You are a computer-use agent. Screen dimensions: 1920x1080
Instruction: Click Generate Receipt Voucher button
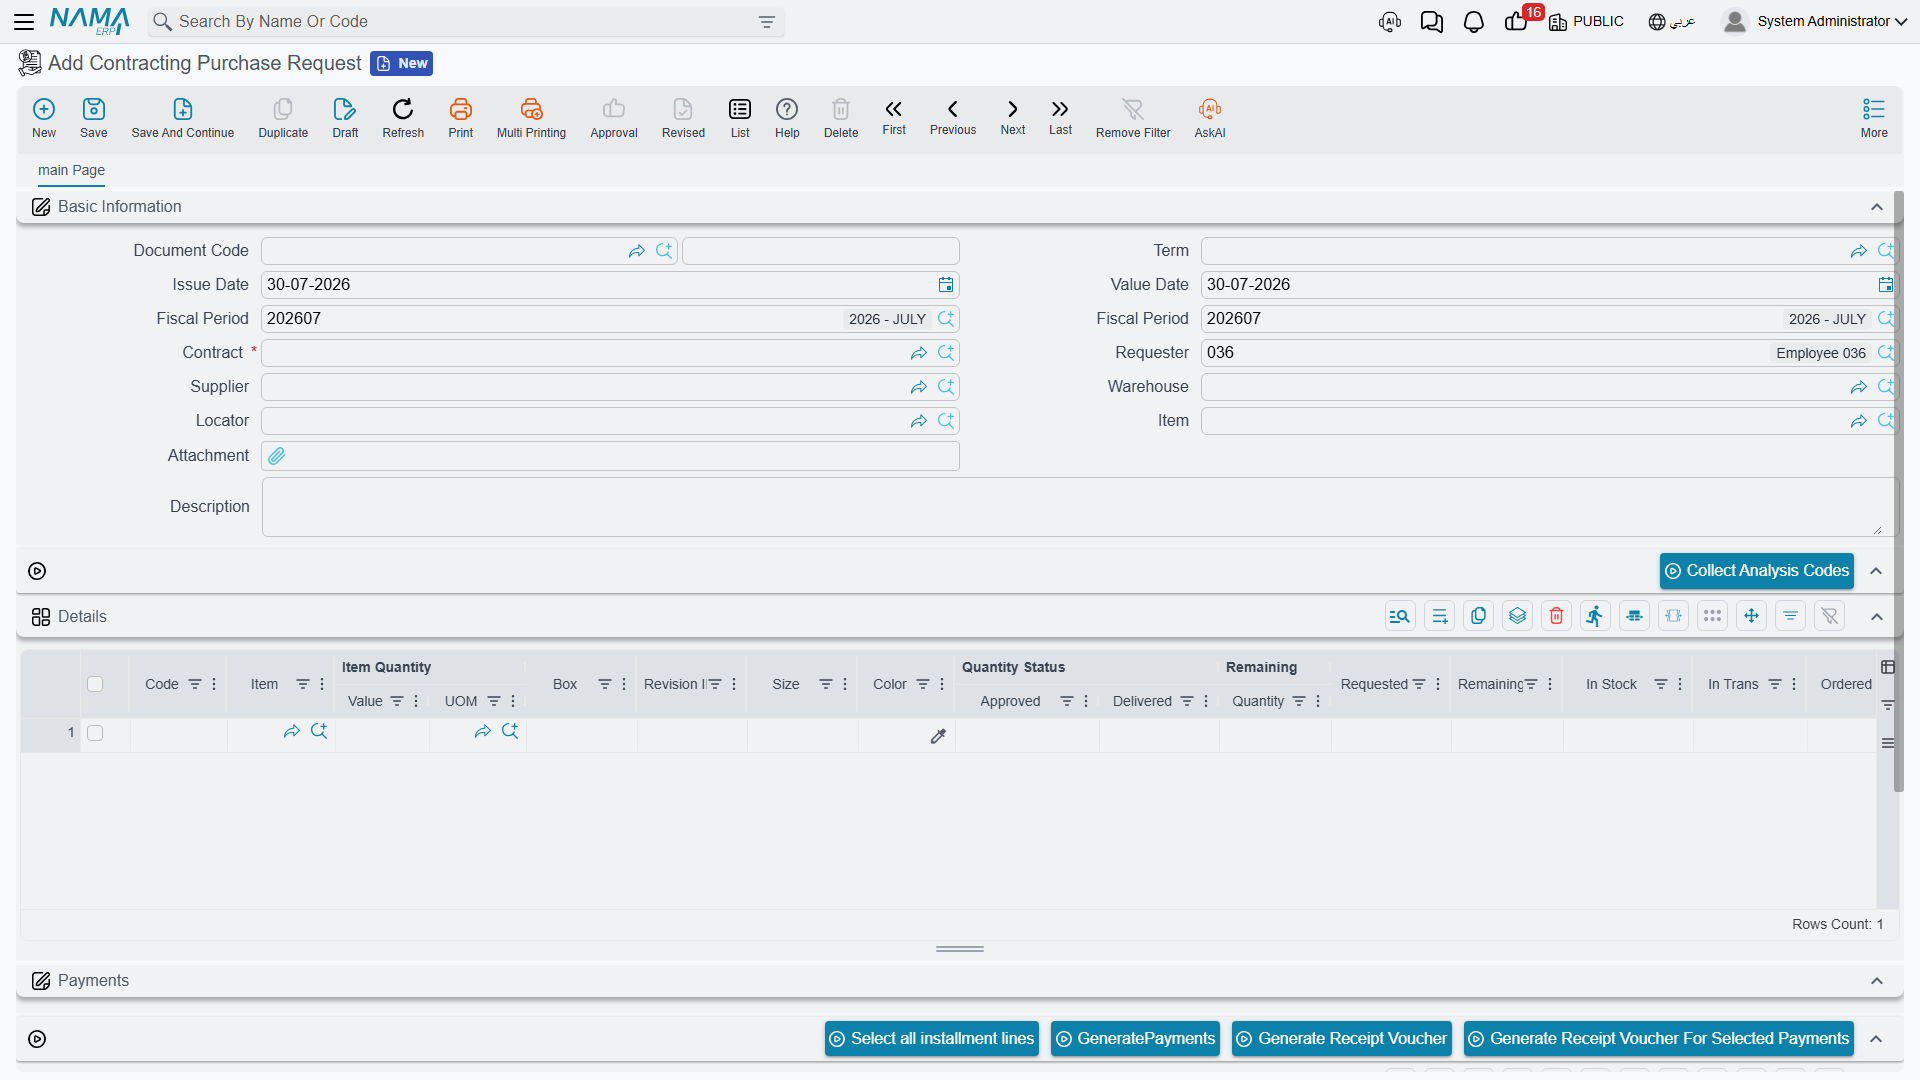pyautogui.click(x=1341, y=1039)
